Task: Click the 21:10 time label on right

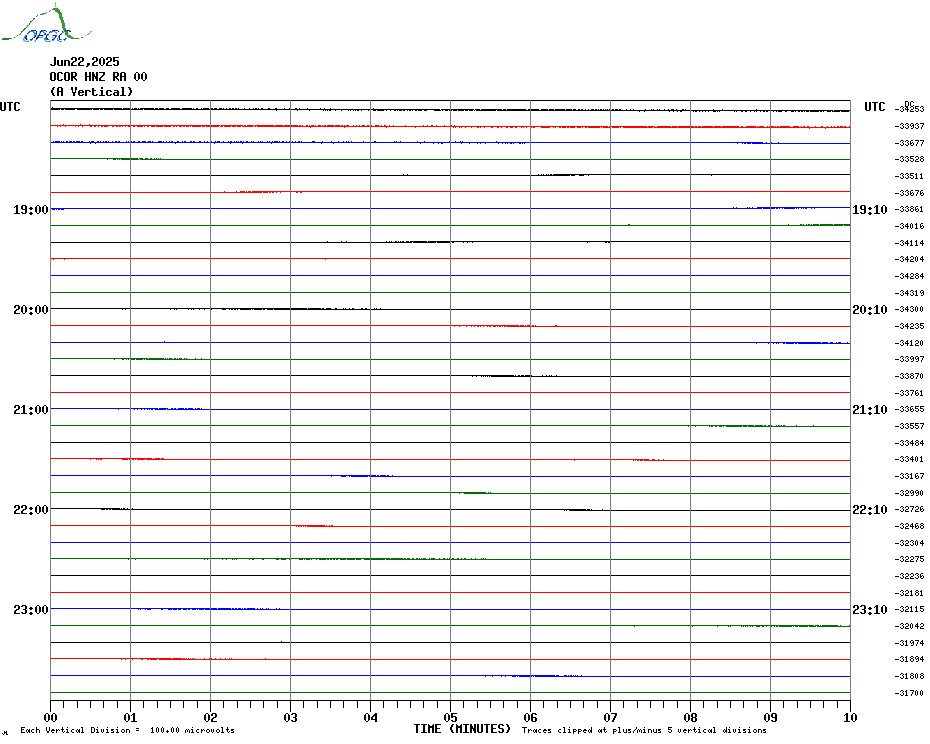Action: (870, 410)
